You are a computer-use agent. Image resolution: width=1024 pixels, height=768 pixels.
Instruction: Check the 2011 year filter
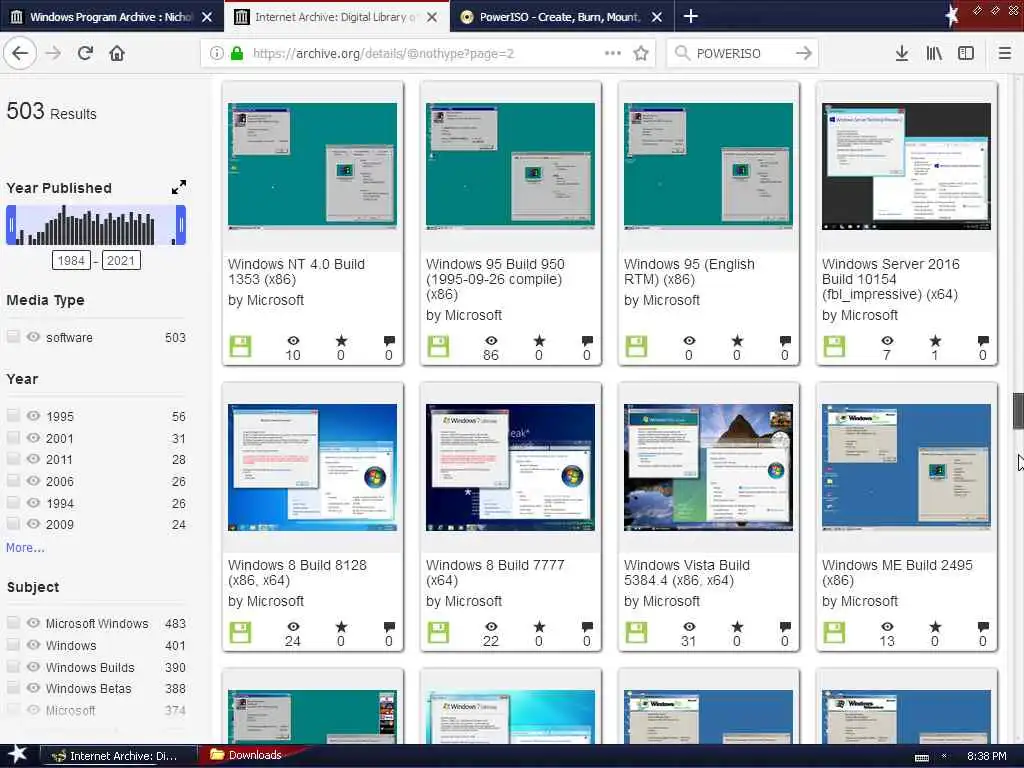point(13,458)
